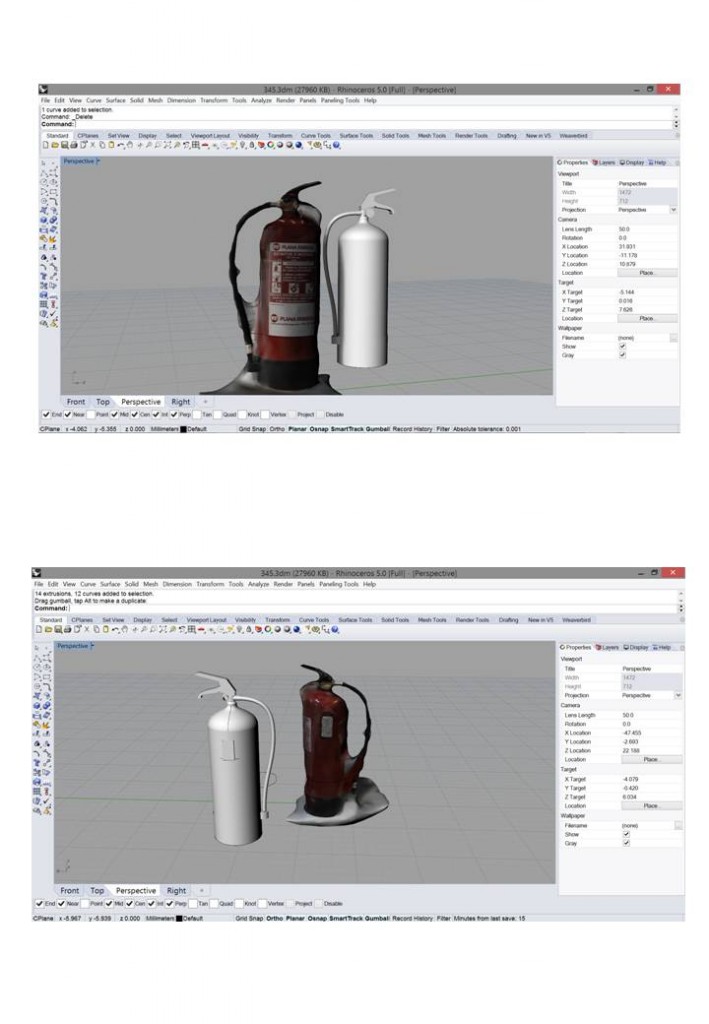Click Save disk icon in upper Rhino window

[x=65, y=145]
